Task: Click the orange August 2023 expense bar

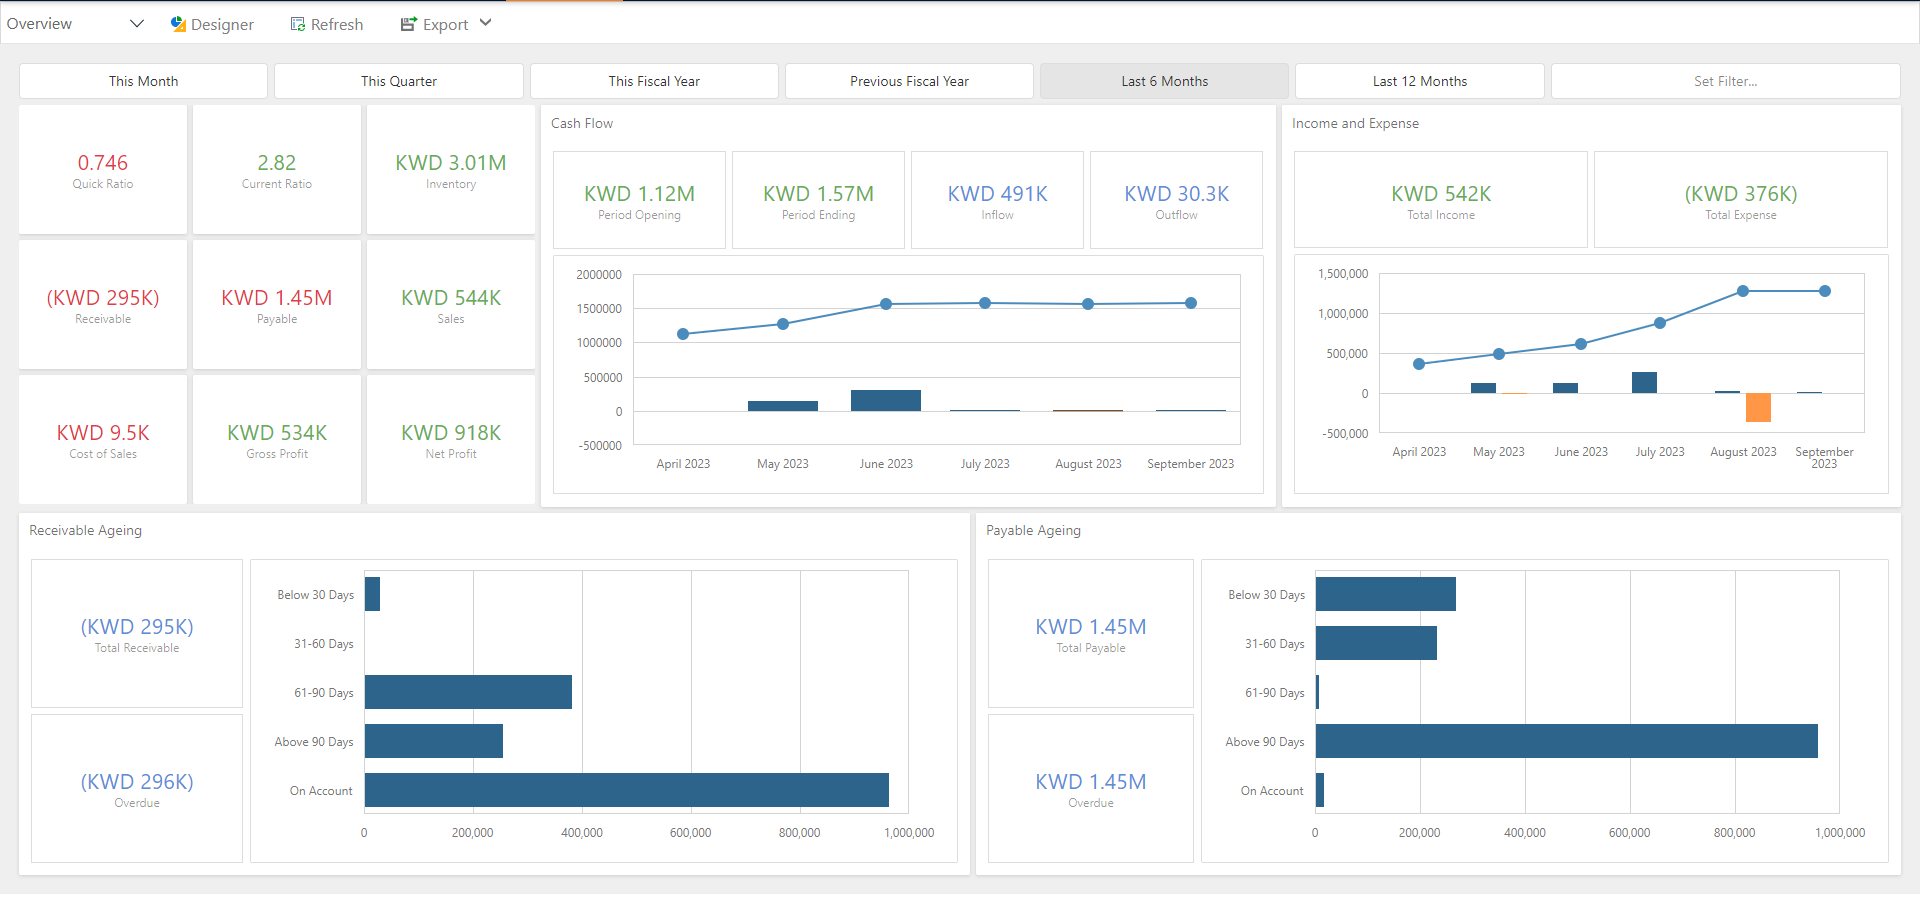Action: click(1758, 407)
